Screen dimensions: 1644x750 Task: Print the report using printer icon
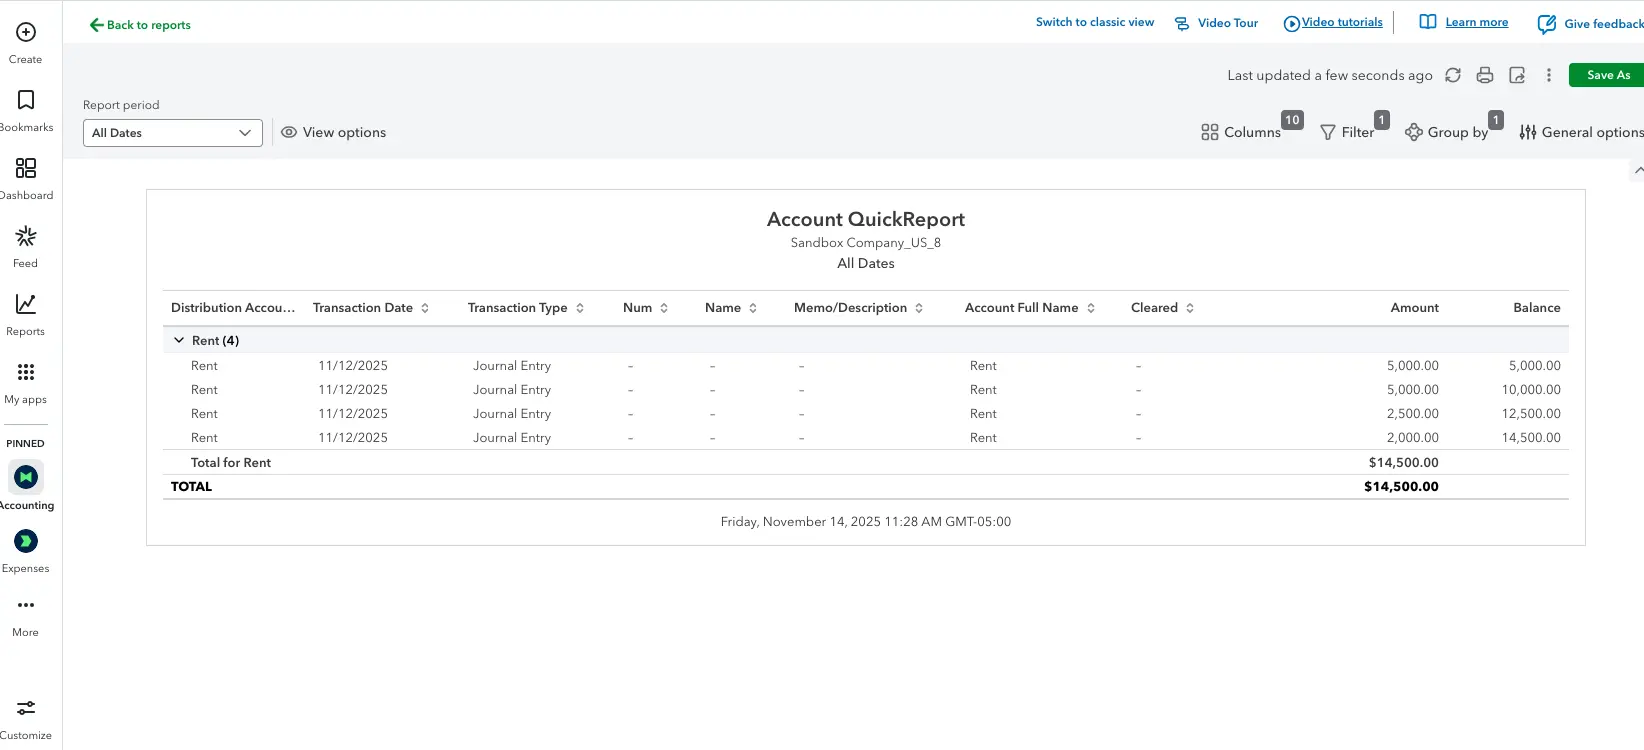[x=1485, y=75]
